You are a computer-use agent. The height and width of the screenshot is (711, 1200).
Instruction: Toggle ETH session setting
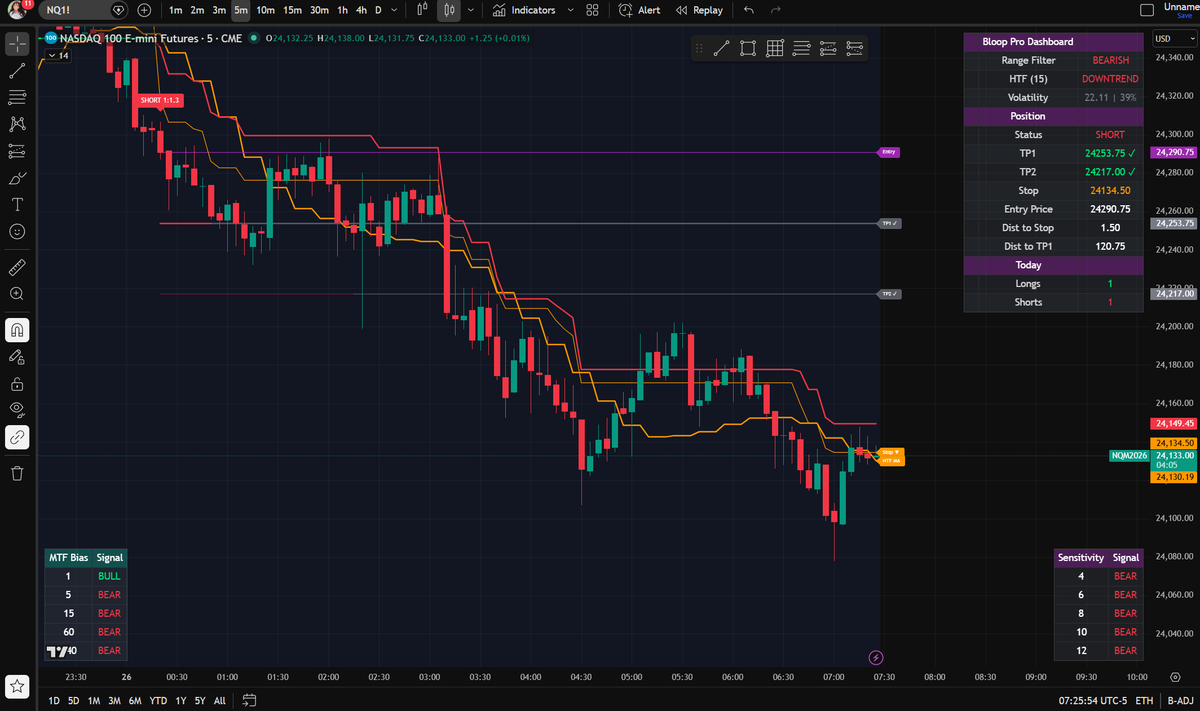(1144, 700)
